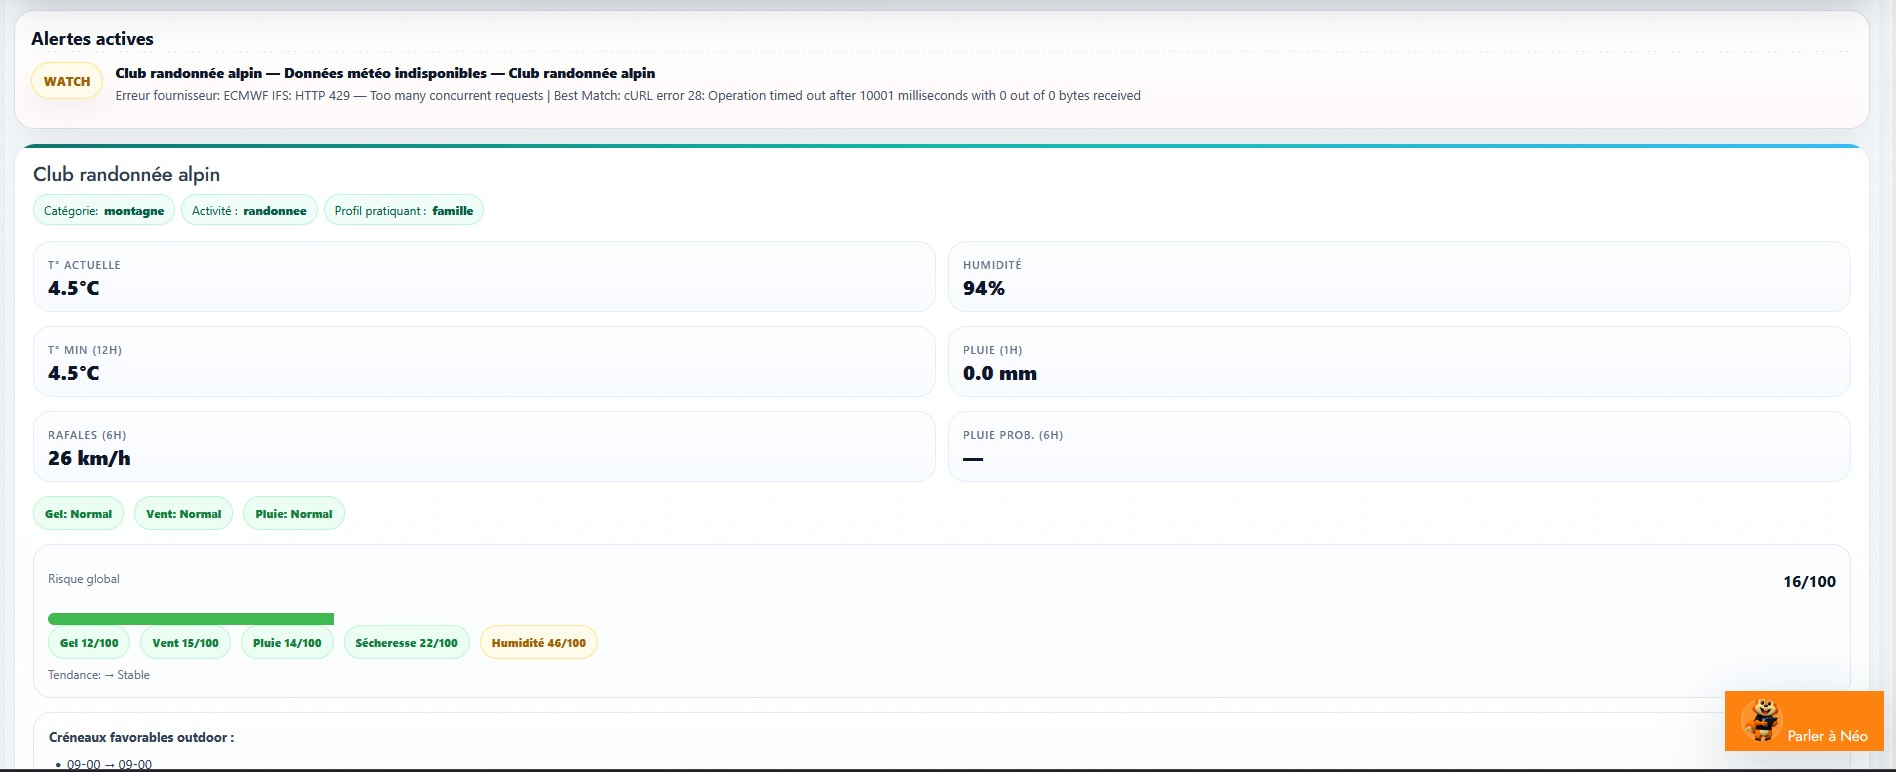Click the WATCH alert badge

[67, 81]
